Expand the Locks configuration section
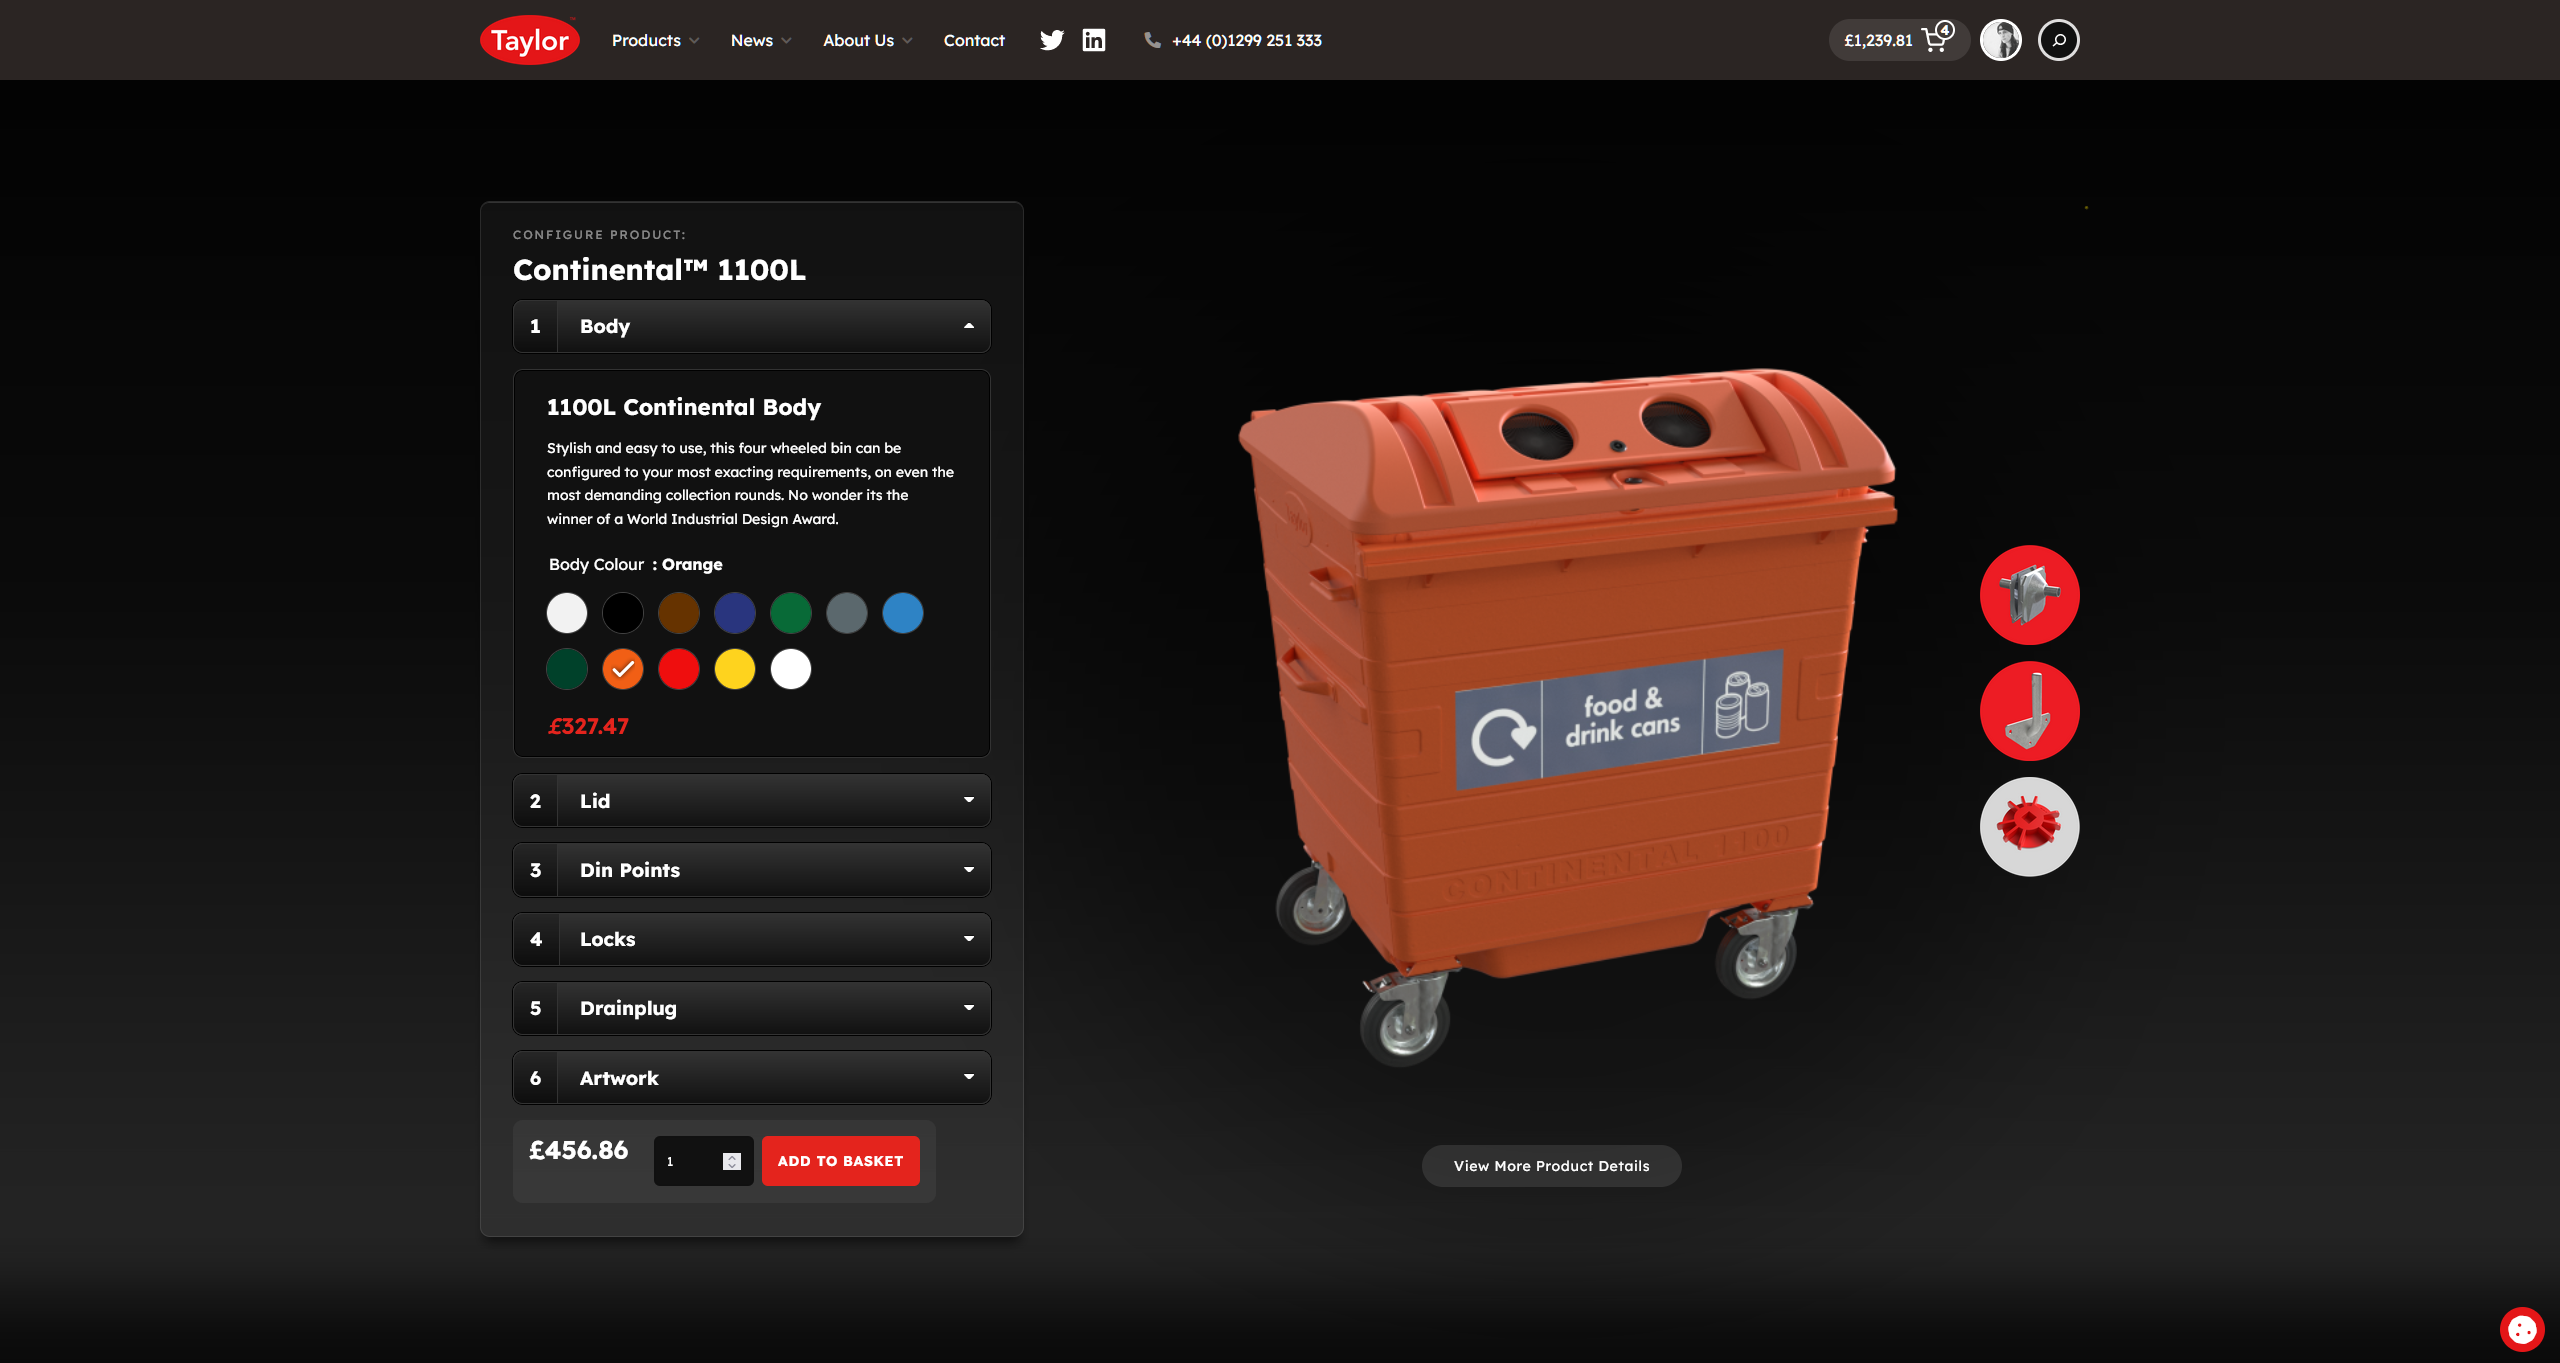Image resolution: width=2560 pixels, height=1363 pixels. click(x=751, y=939)
